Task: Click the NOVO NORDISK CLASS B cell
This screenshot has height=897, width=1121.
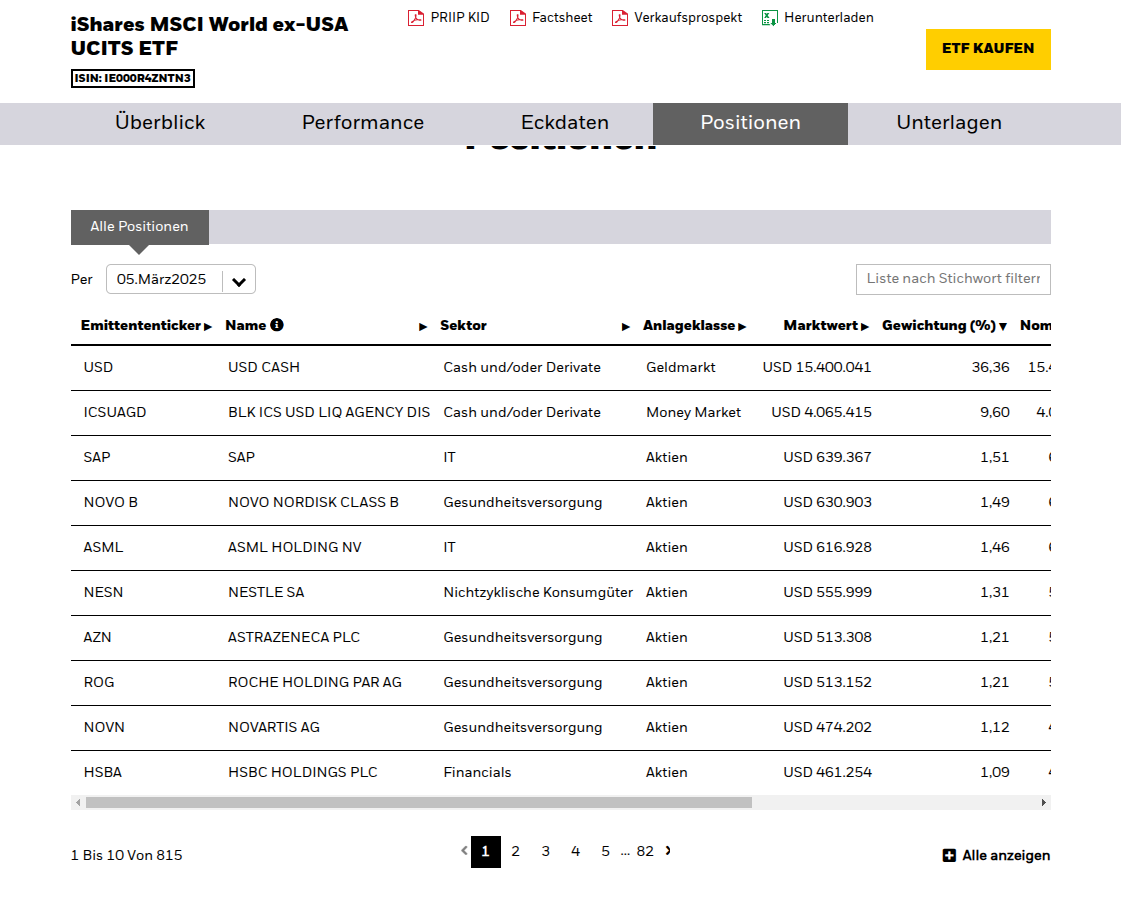Action: coord(313,502)
